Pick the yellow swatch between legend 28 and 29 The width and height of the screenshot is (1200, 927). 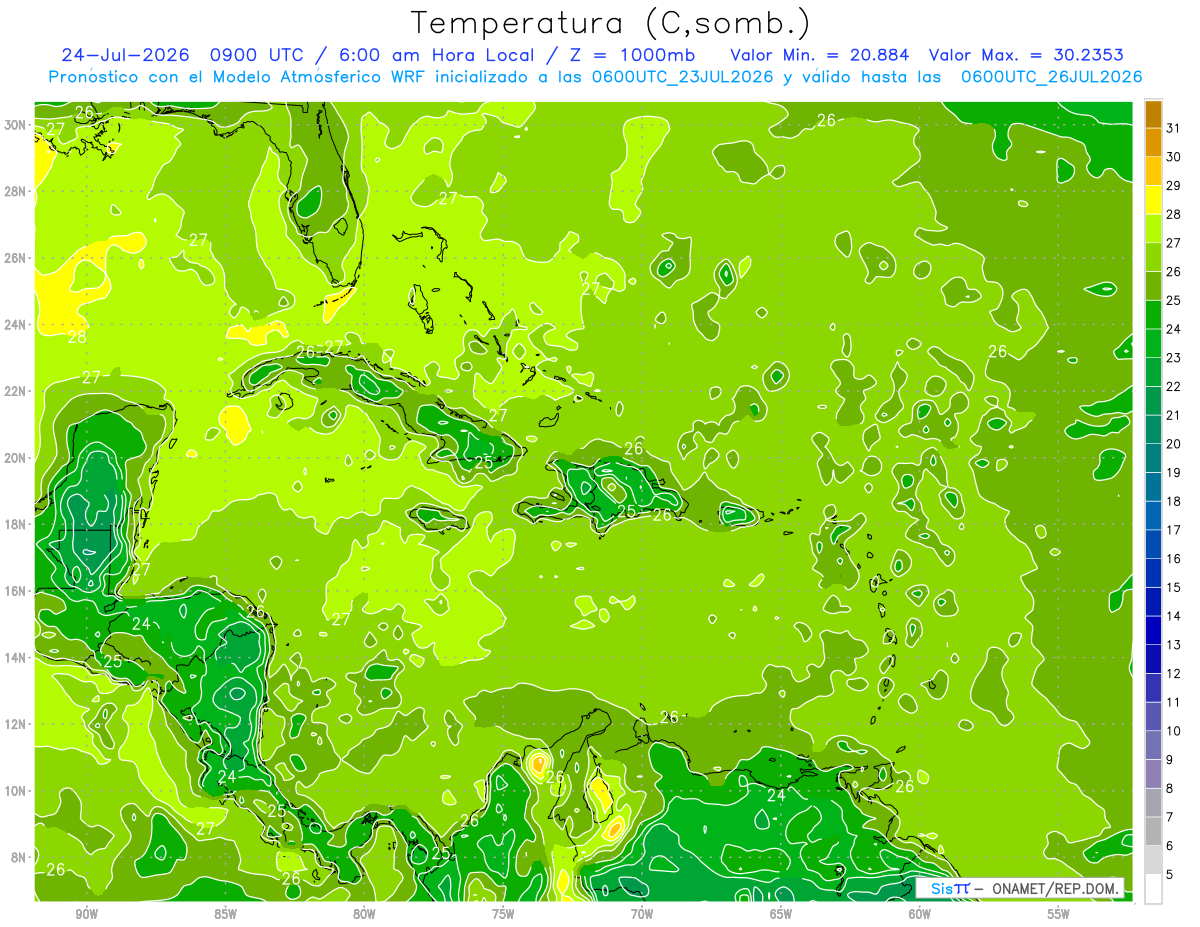click(1153, 200)
